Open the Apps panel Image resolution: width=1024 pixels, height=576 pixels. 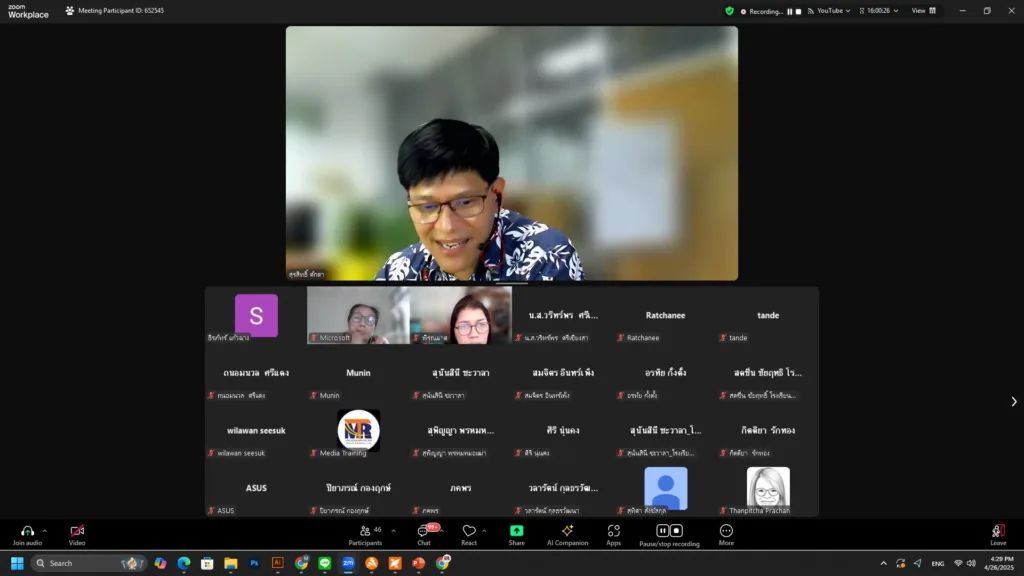click(x=614, y=531)
